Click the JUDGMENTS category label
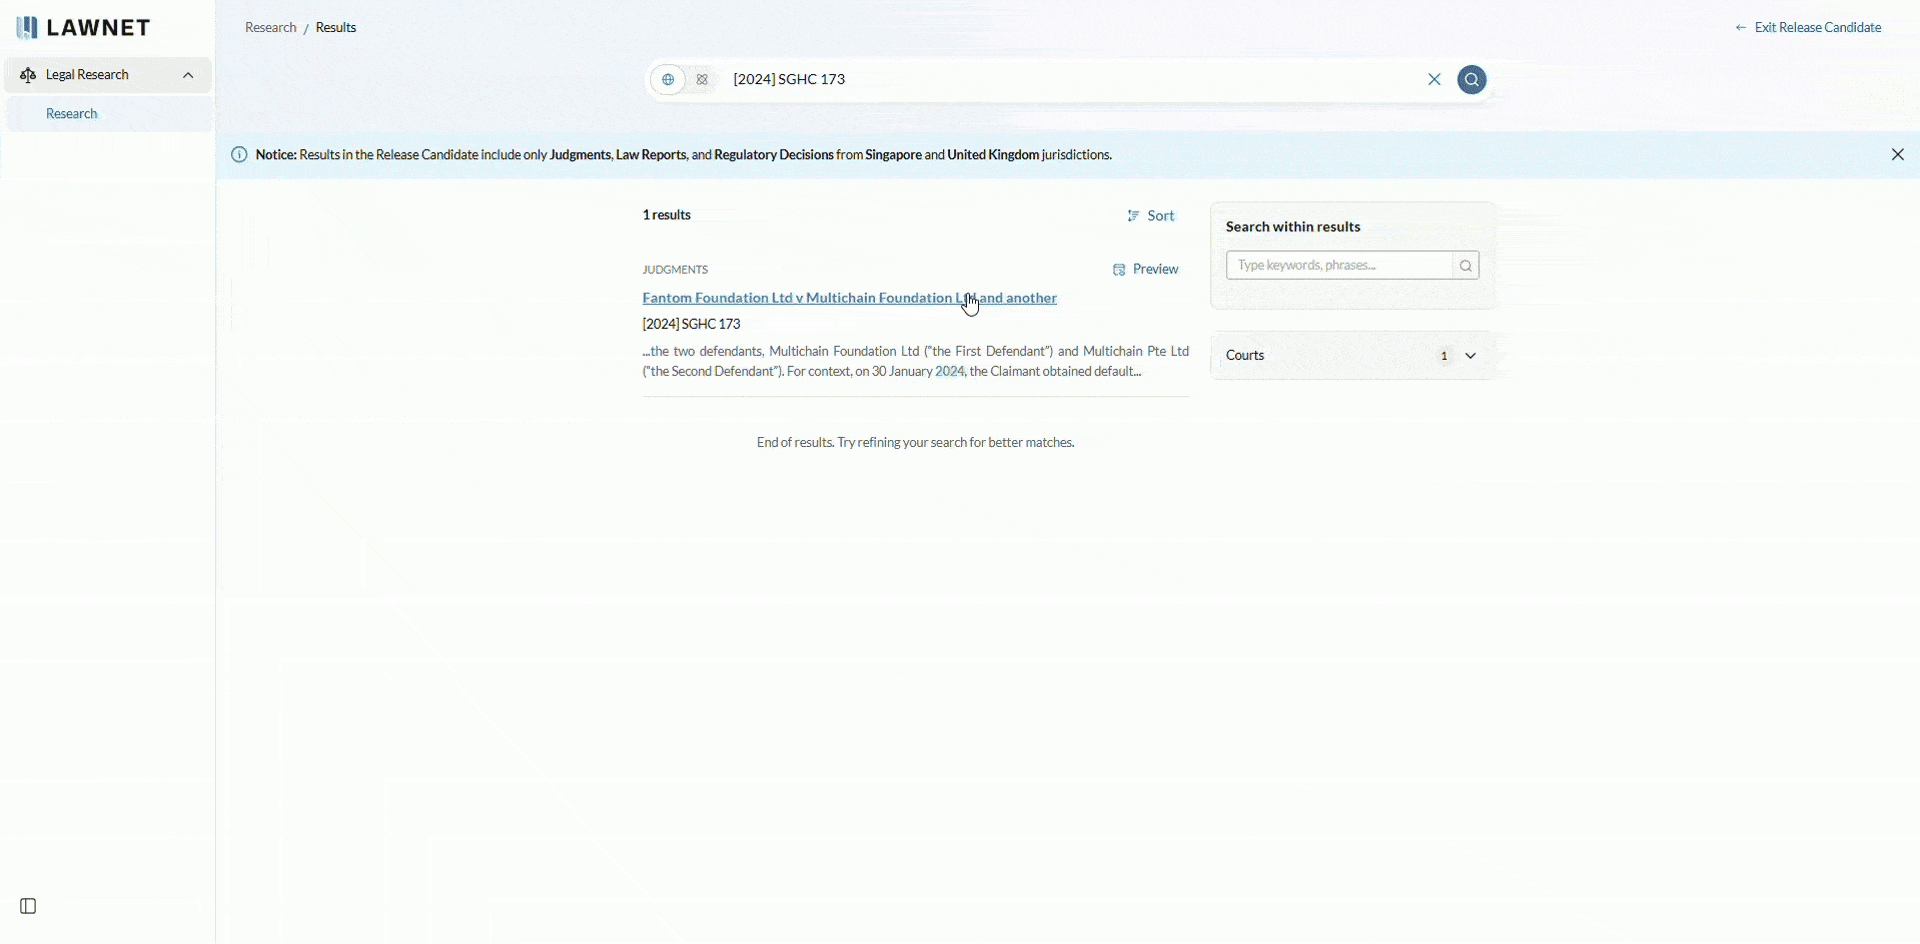 (676, 271)
